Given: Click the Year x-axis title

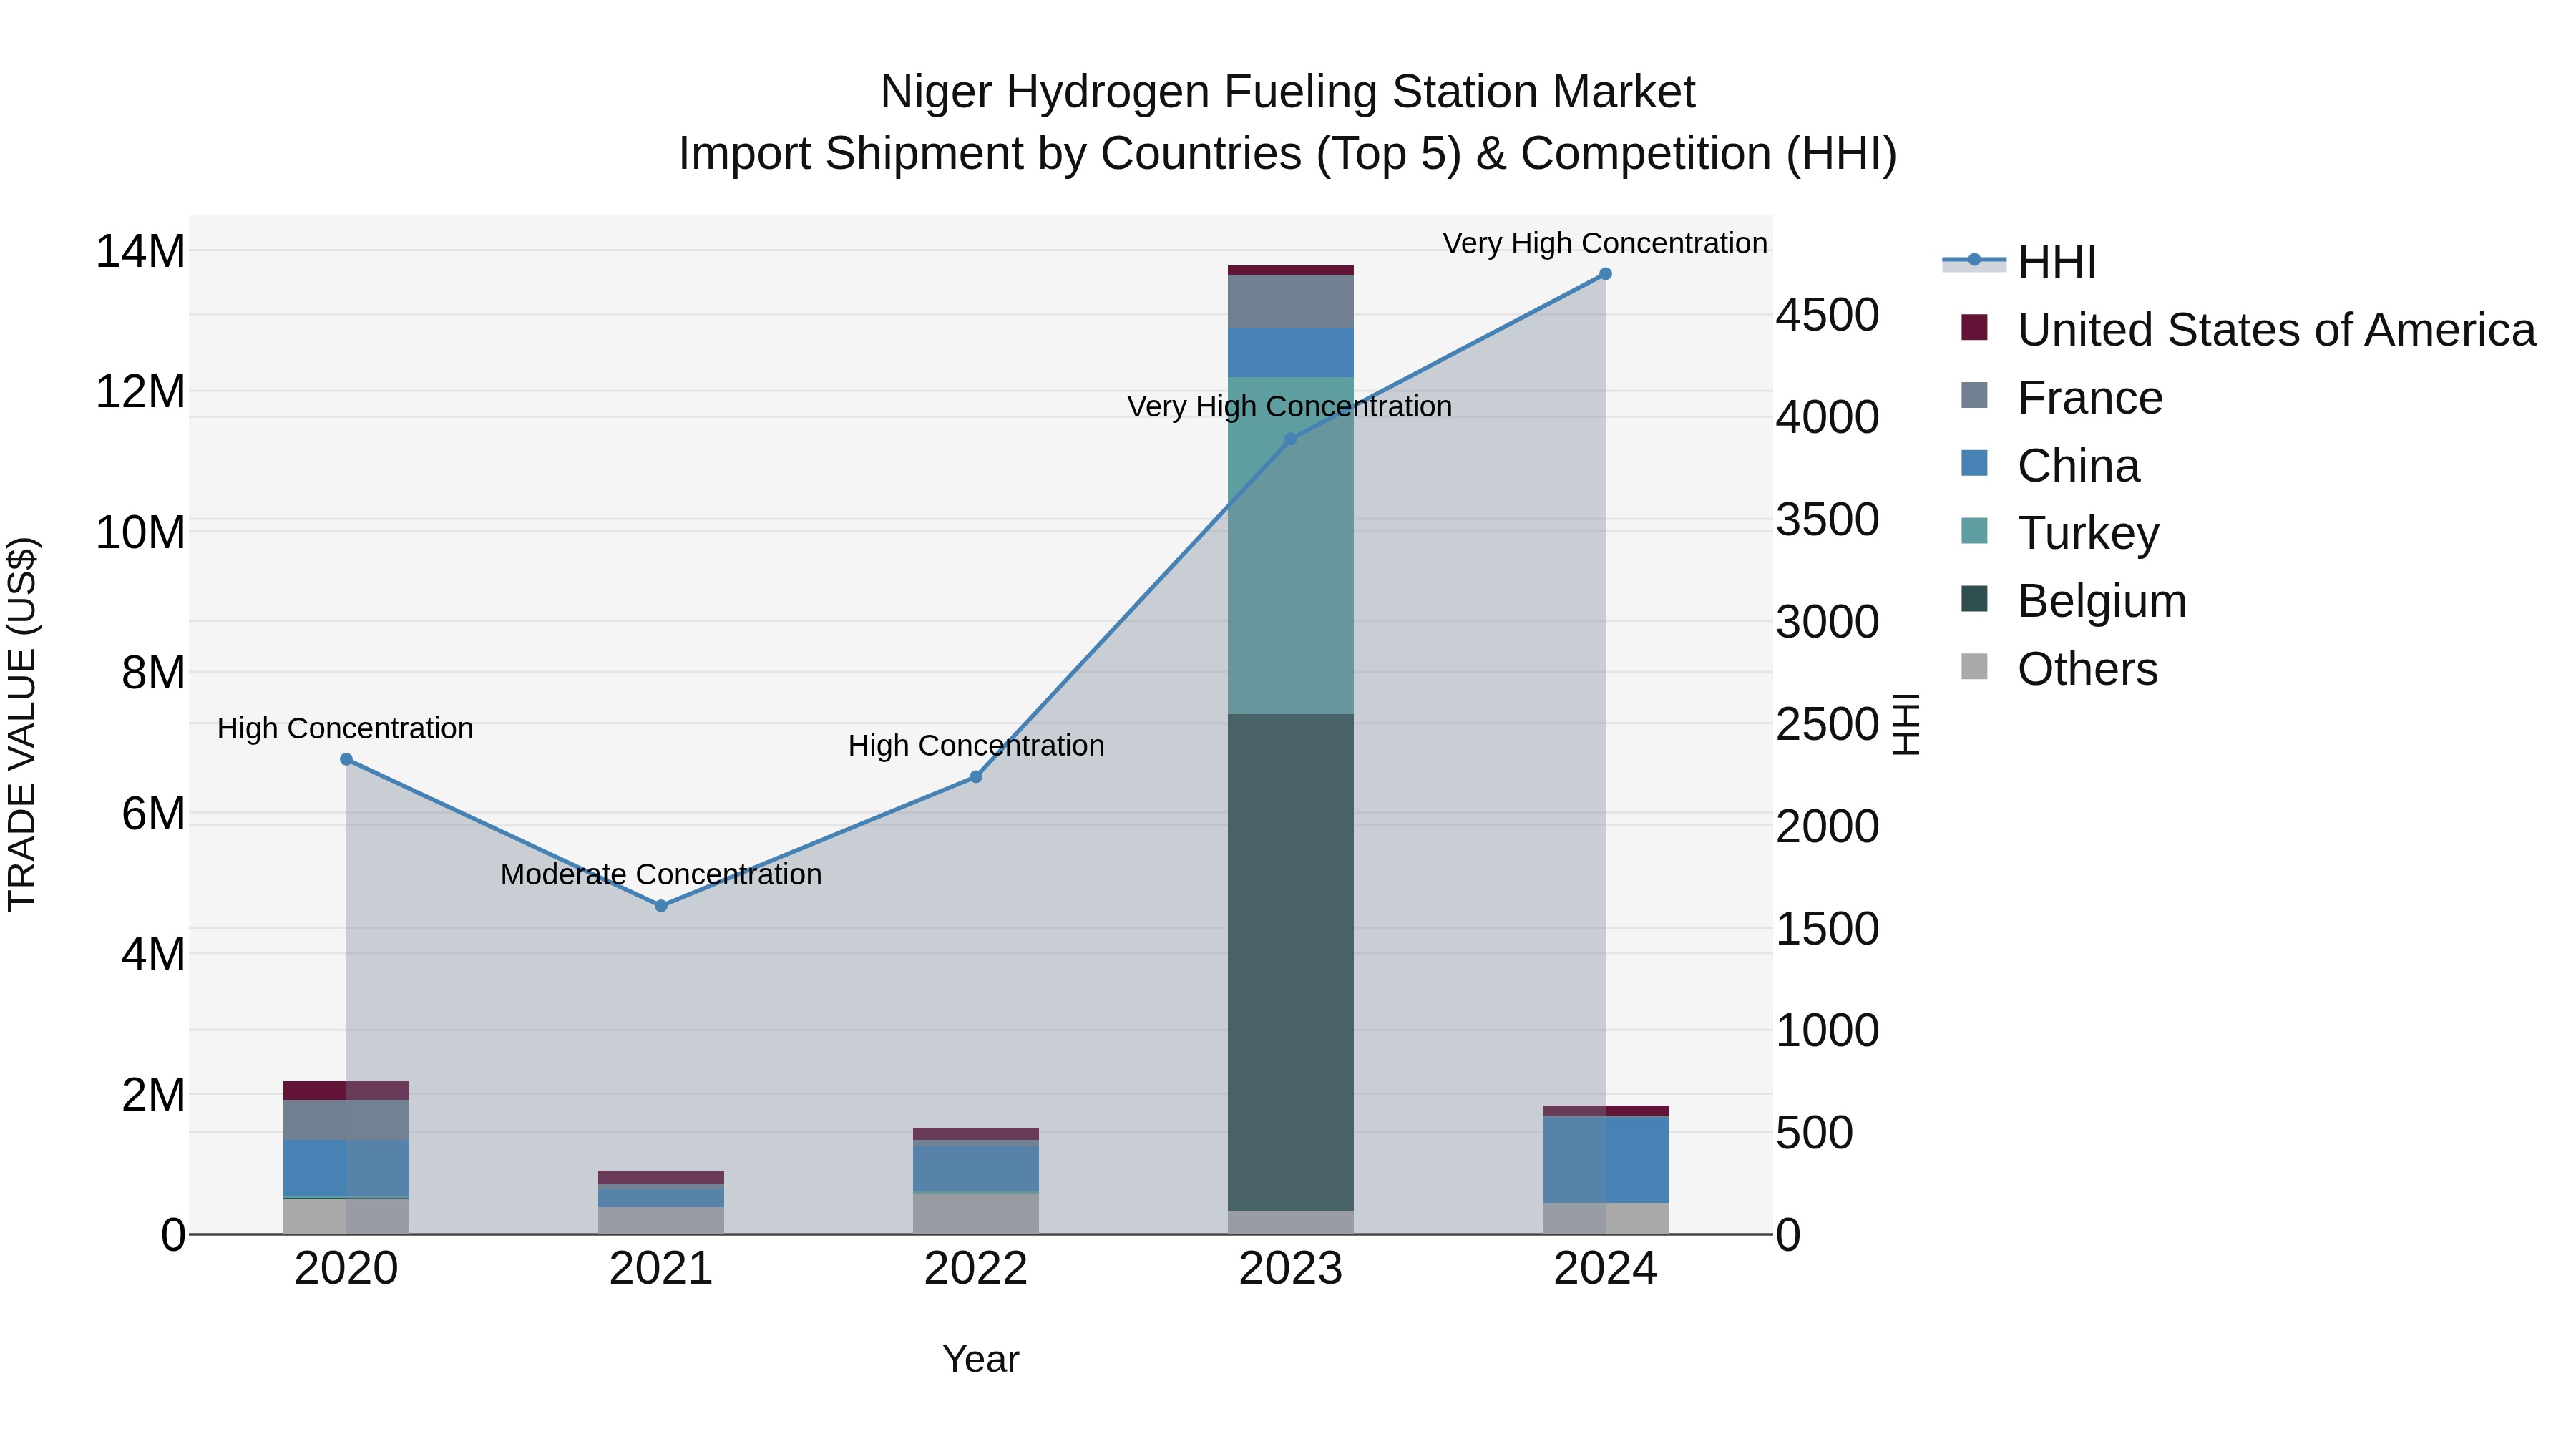Looking at the screenshot, I should pyautogui.click(x=981, y=1360).
